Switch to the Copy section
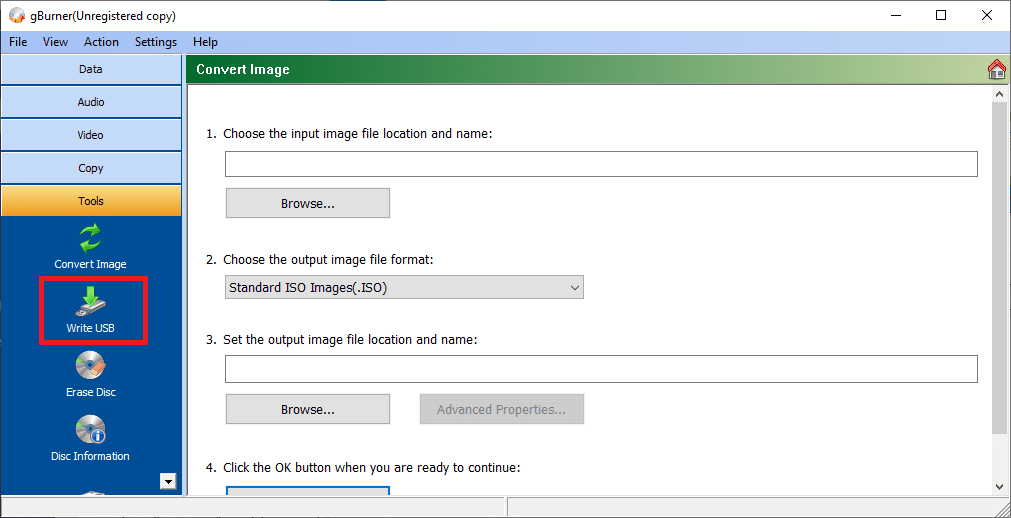The image size is (1011, 518). click(91, 168)
